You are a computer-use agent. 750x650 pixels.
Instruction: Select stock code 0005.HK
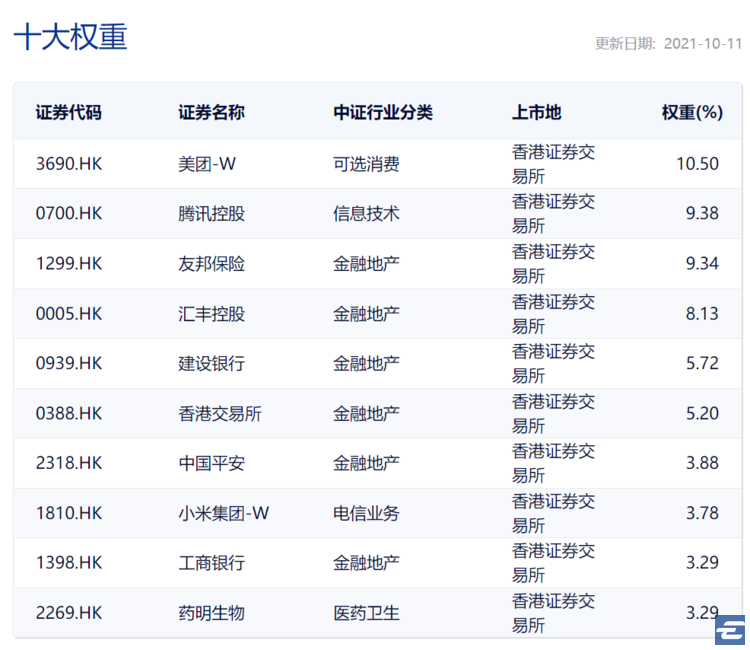pyautogui.click(x=69, y=314)
